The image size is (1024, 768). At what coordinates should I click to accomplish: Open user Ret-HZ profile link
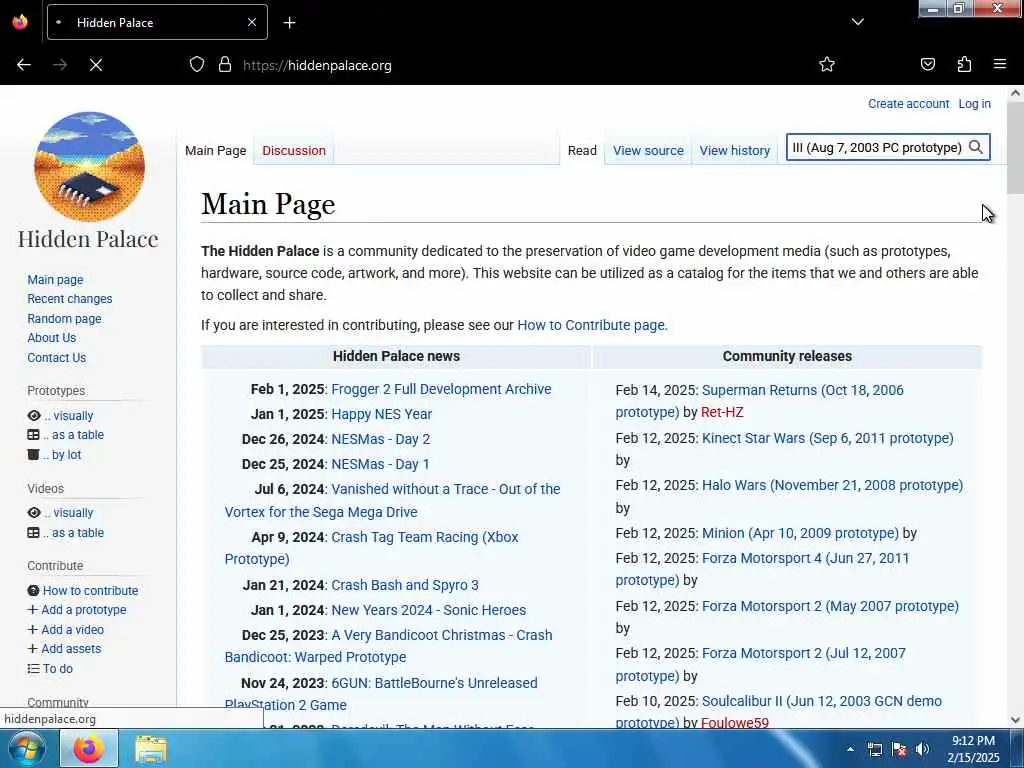(722, 413)
